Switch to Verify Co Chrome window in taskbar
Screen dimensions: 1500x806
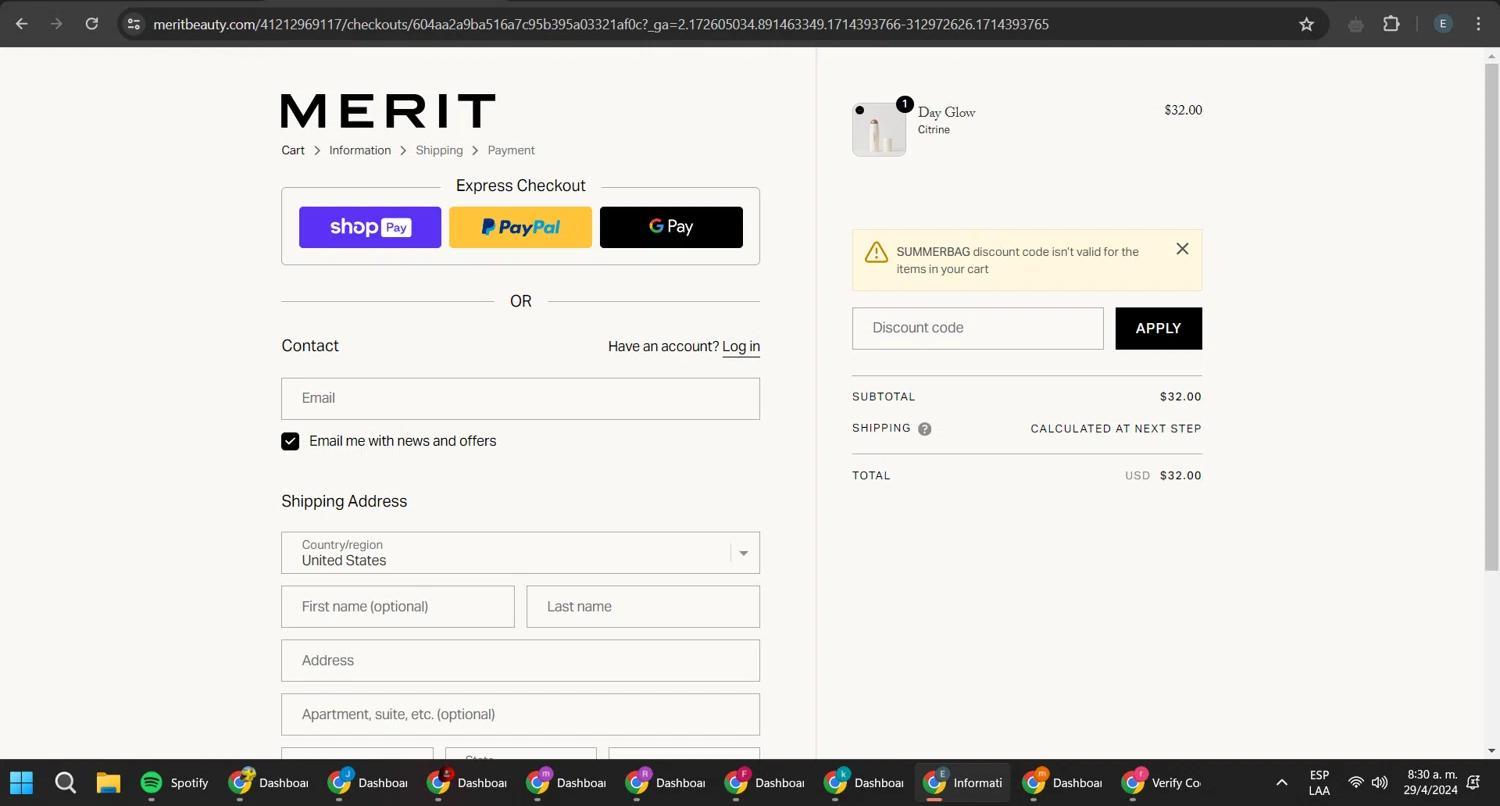coord(1160,782)
